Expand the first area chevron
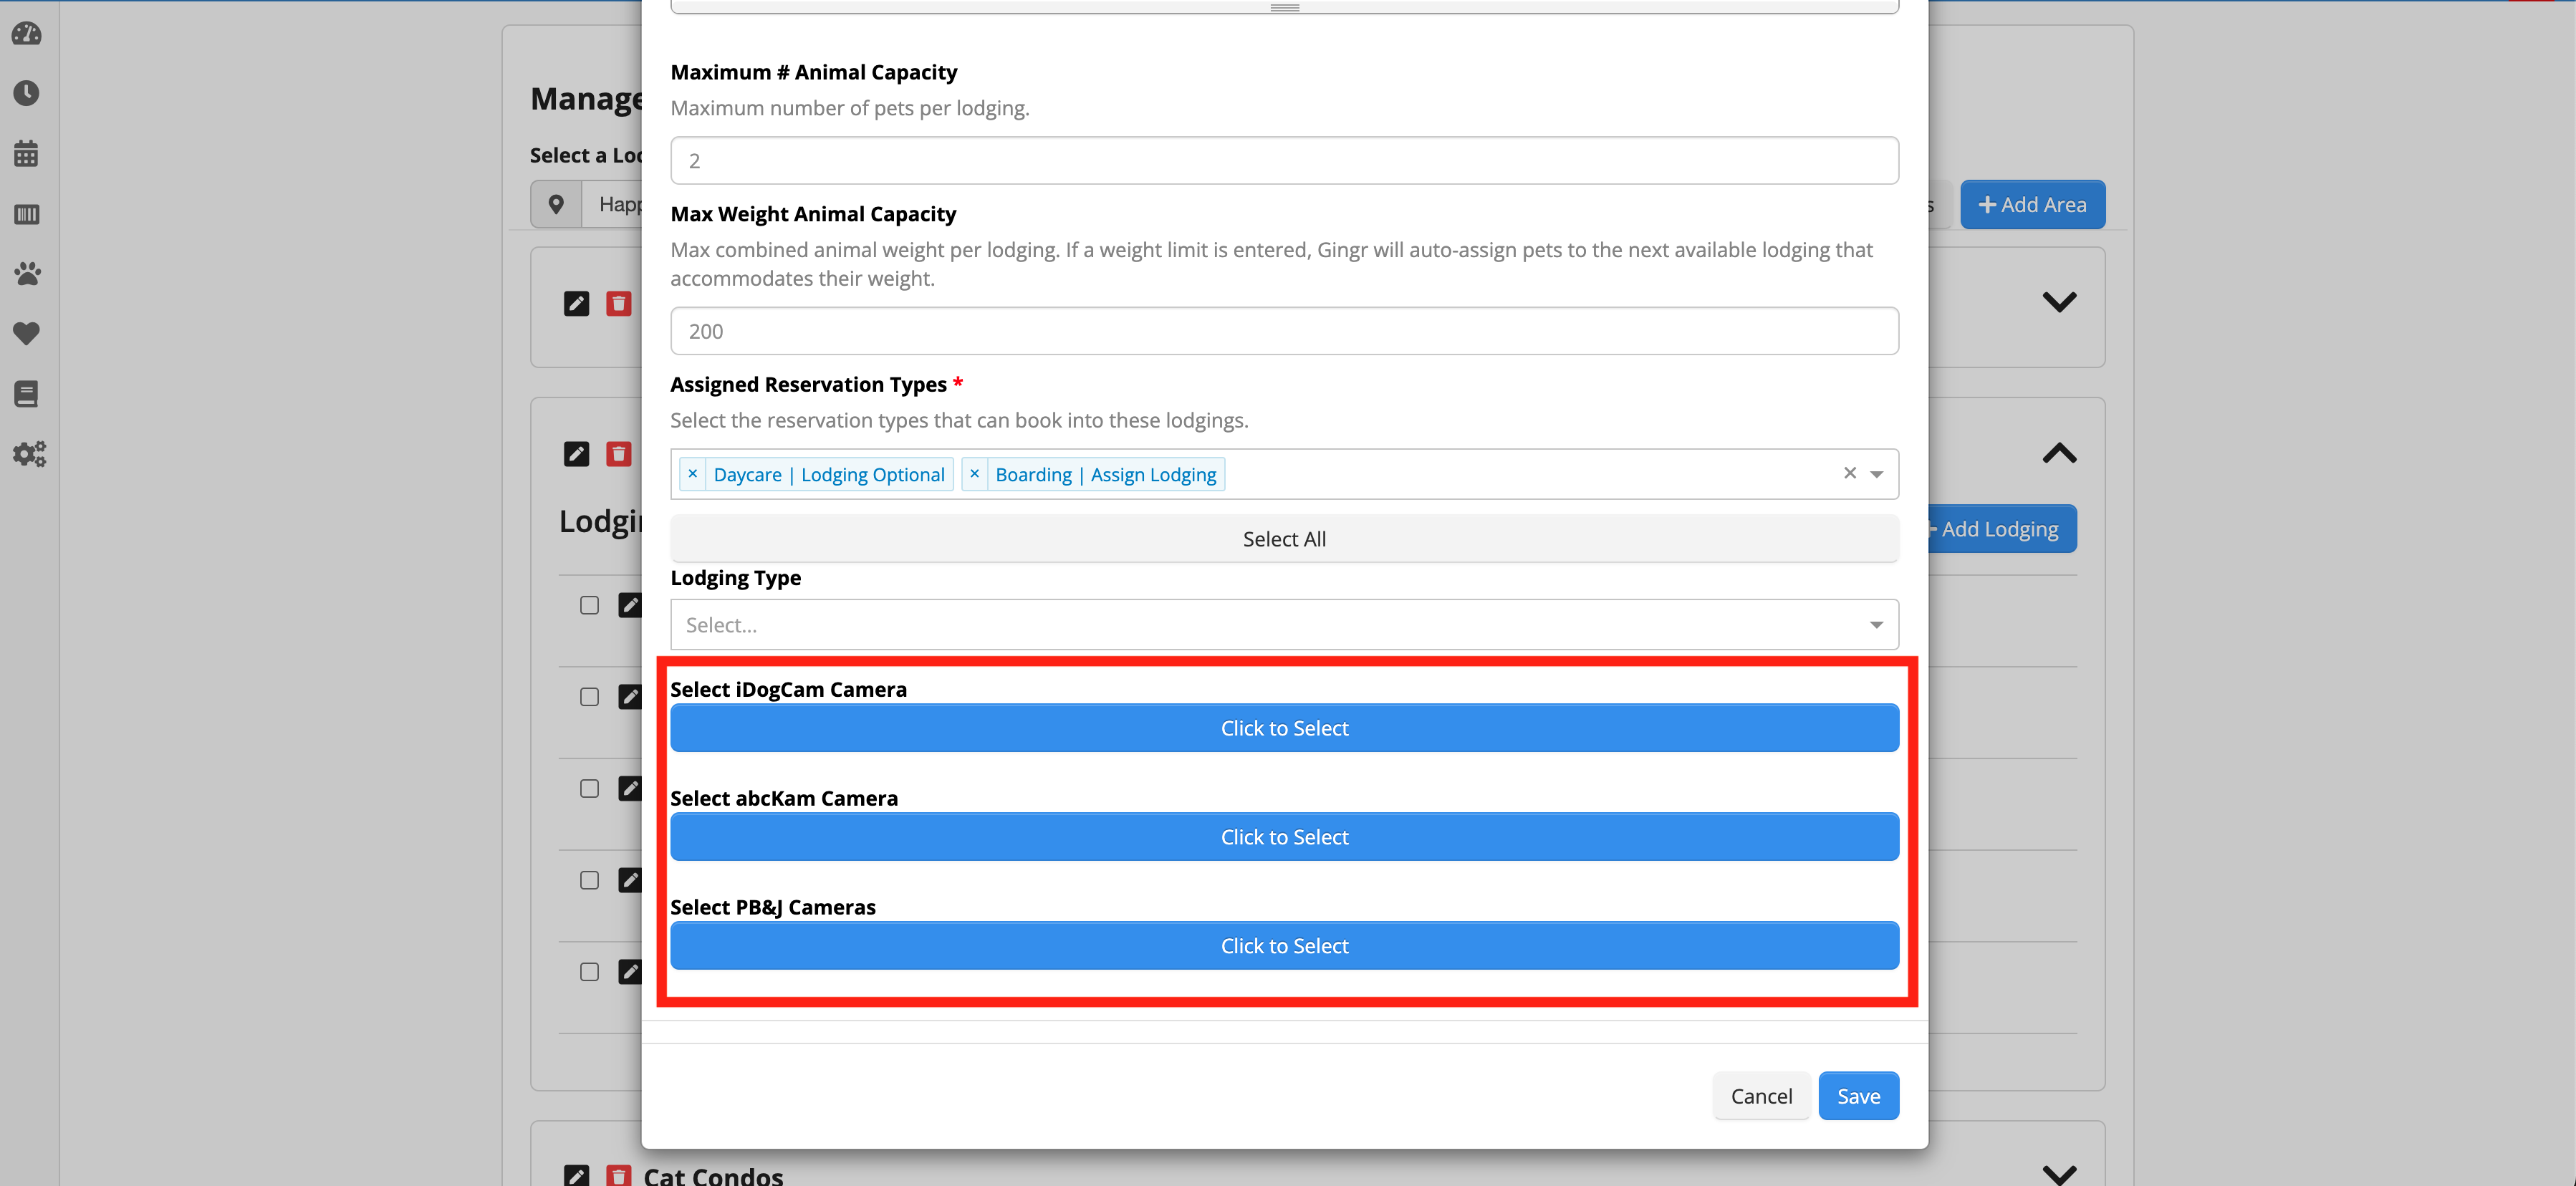This screenshot has height=1186, width=2576. (2059, 302)
